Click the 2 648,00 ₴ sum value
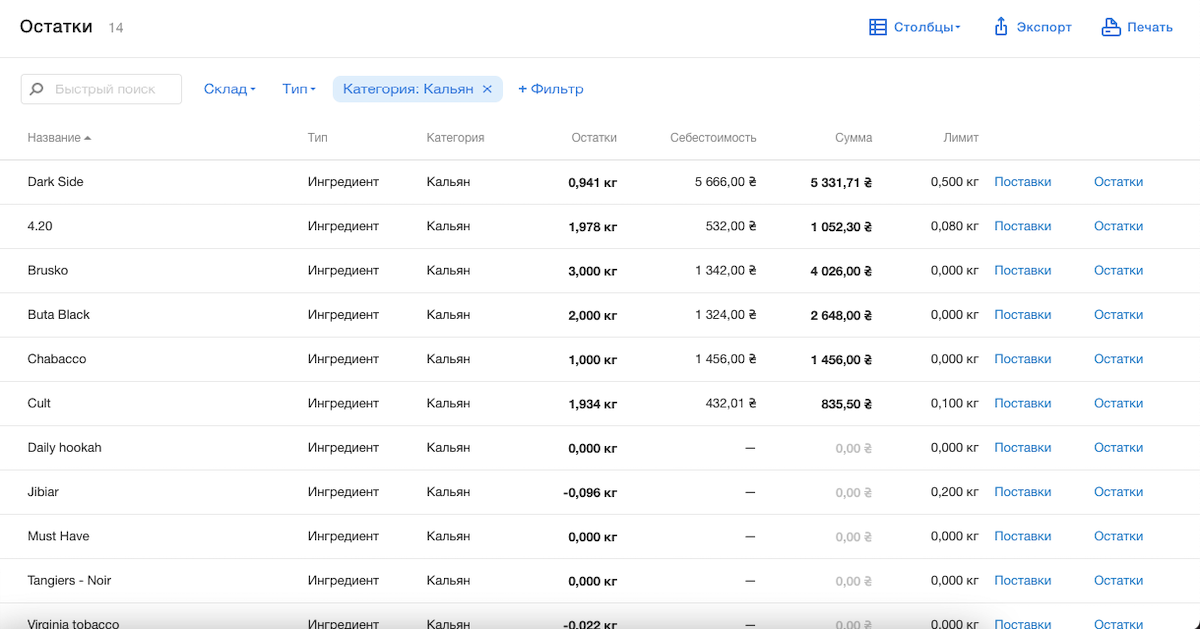Viewport: 1200px width, 629px height. point(841,315)
